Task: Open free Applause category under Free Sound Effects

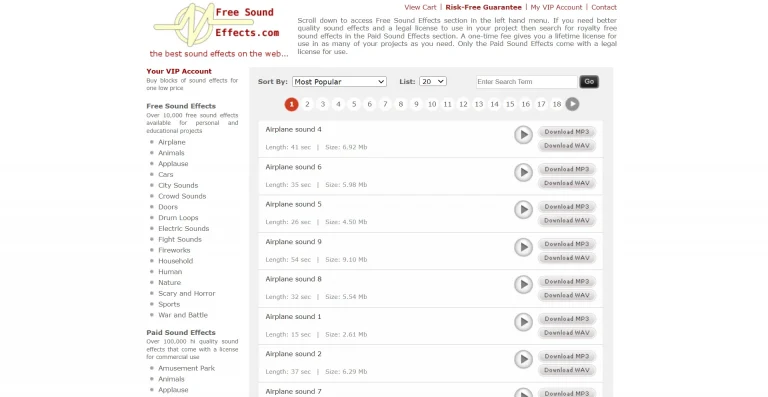Action: click(173, 164)
